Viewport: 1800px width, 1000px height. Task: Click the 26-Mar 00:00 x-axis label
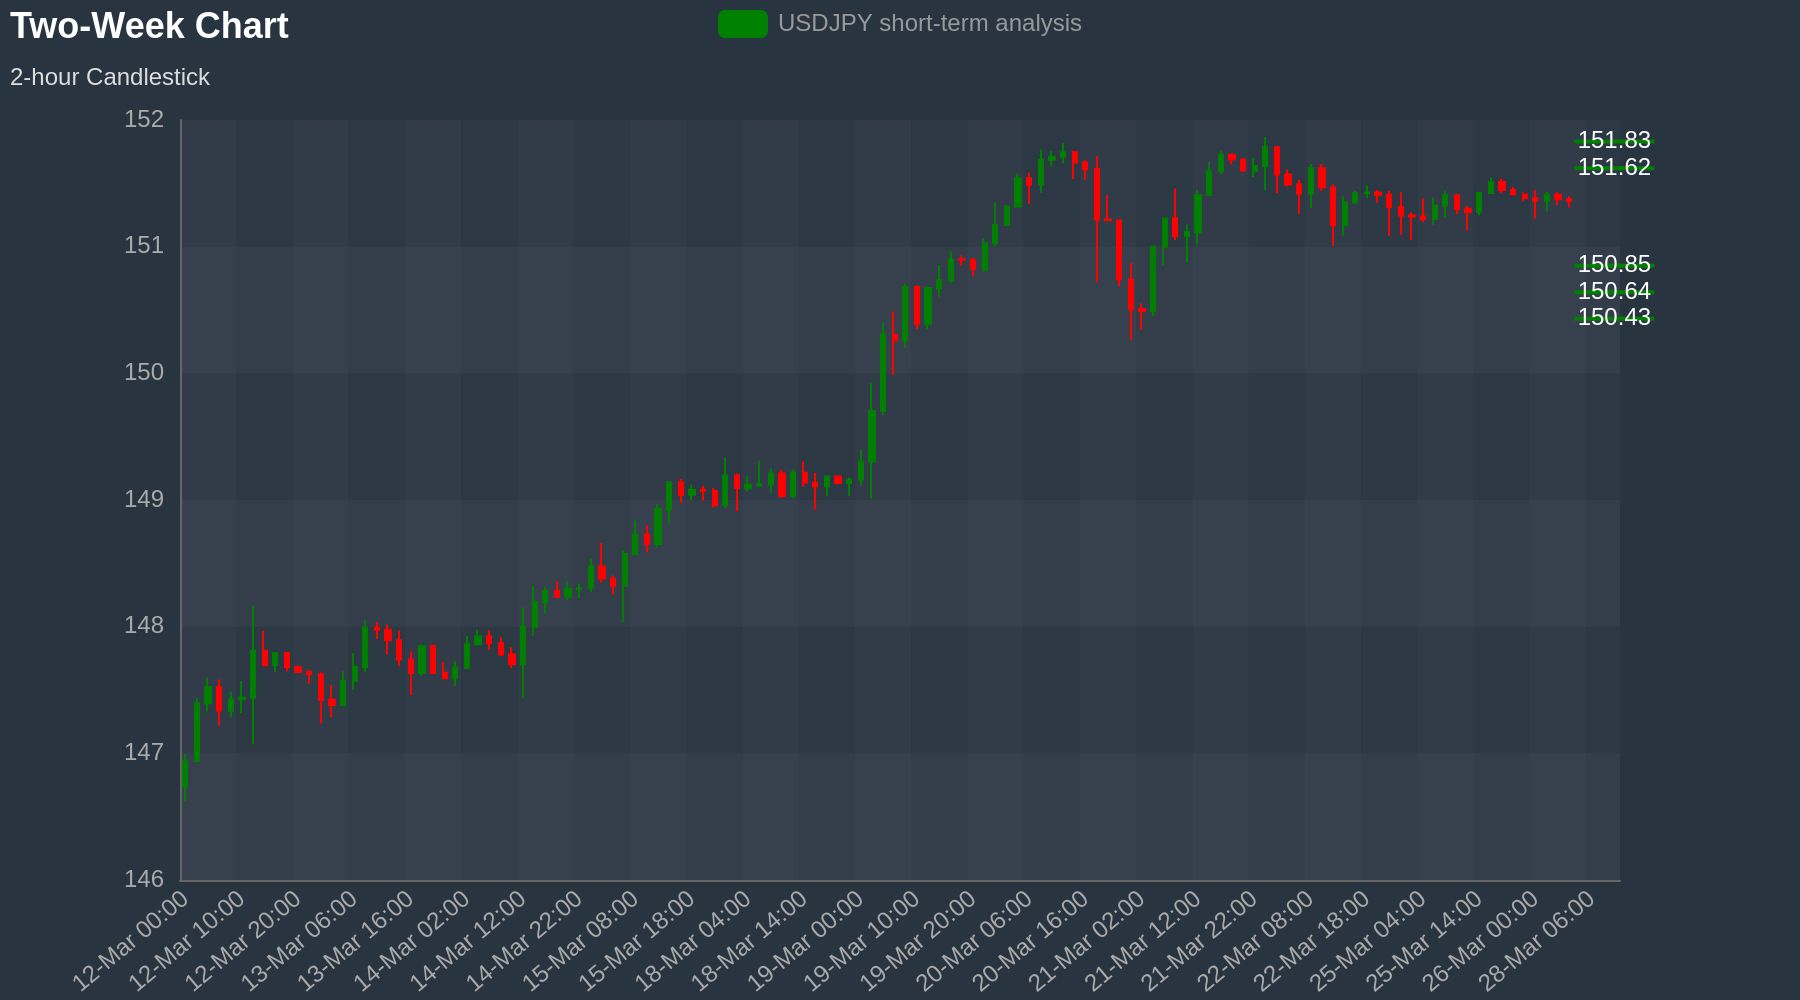click(x=1481, y=941)
